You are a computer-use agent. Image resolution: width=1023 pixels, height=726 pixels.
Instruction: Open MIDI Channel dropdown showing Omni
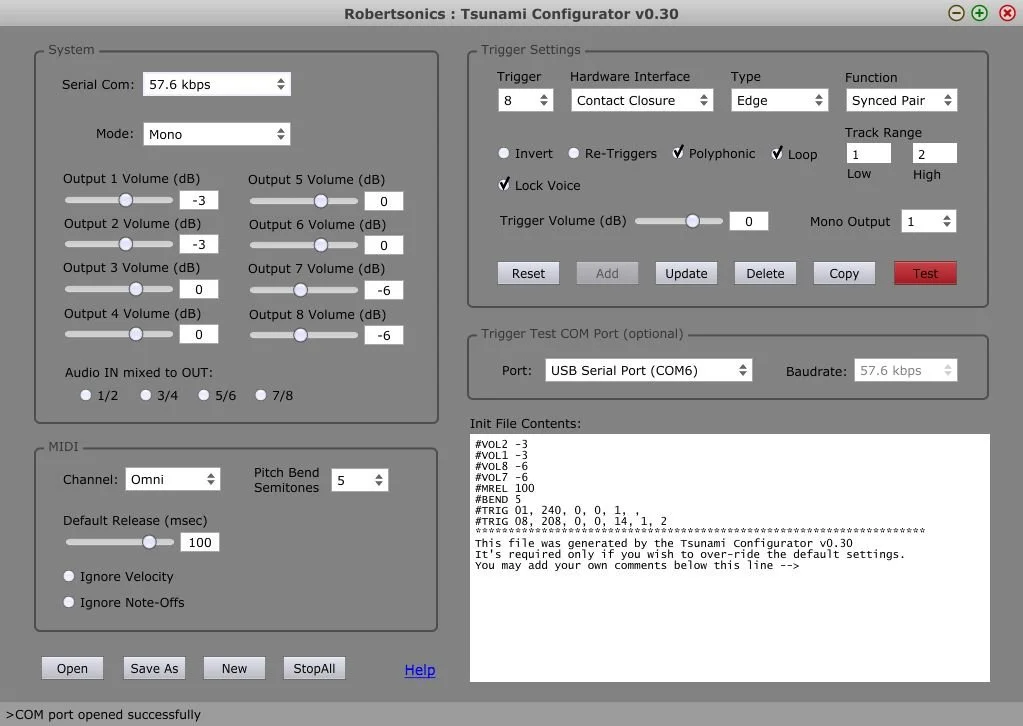tap(172, 479)
